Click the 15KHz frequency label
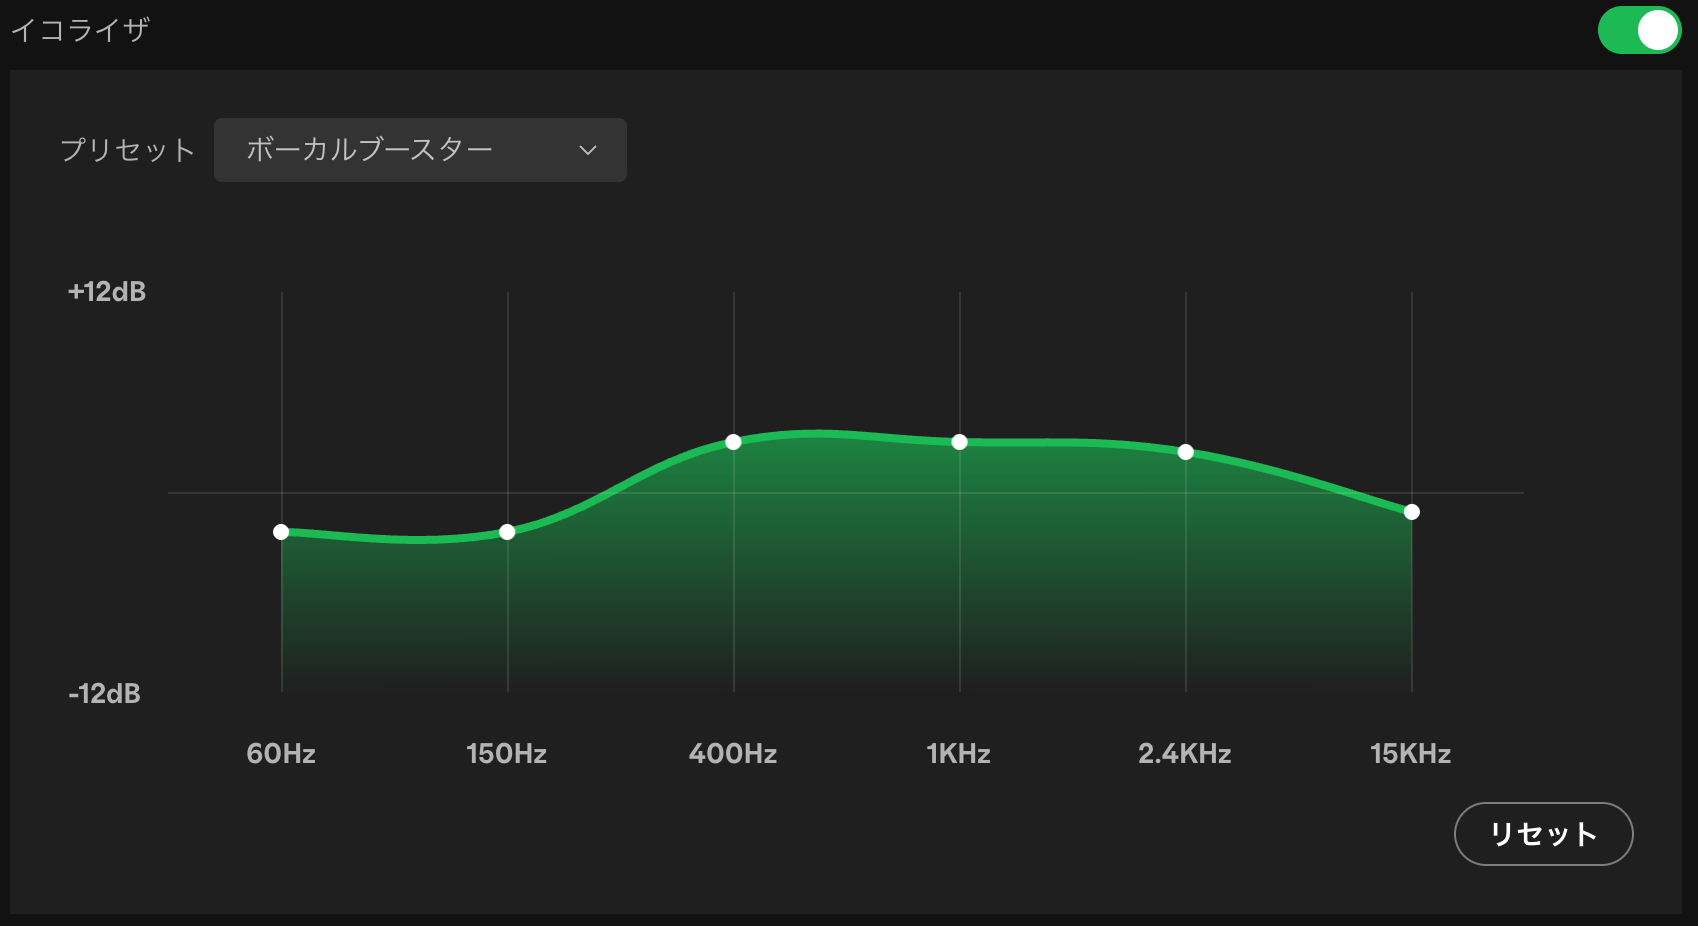The width and height of the screenshot is (1698, 926). [1410, 754]
